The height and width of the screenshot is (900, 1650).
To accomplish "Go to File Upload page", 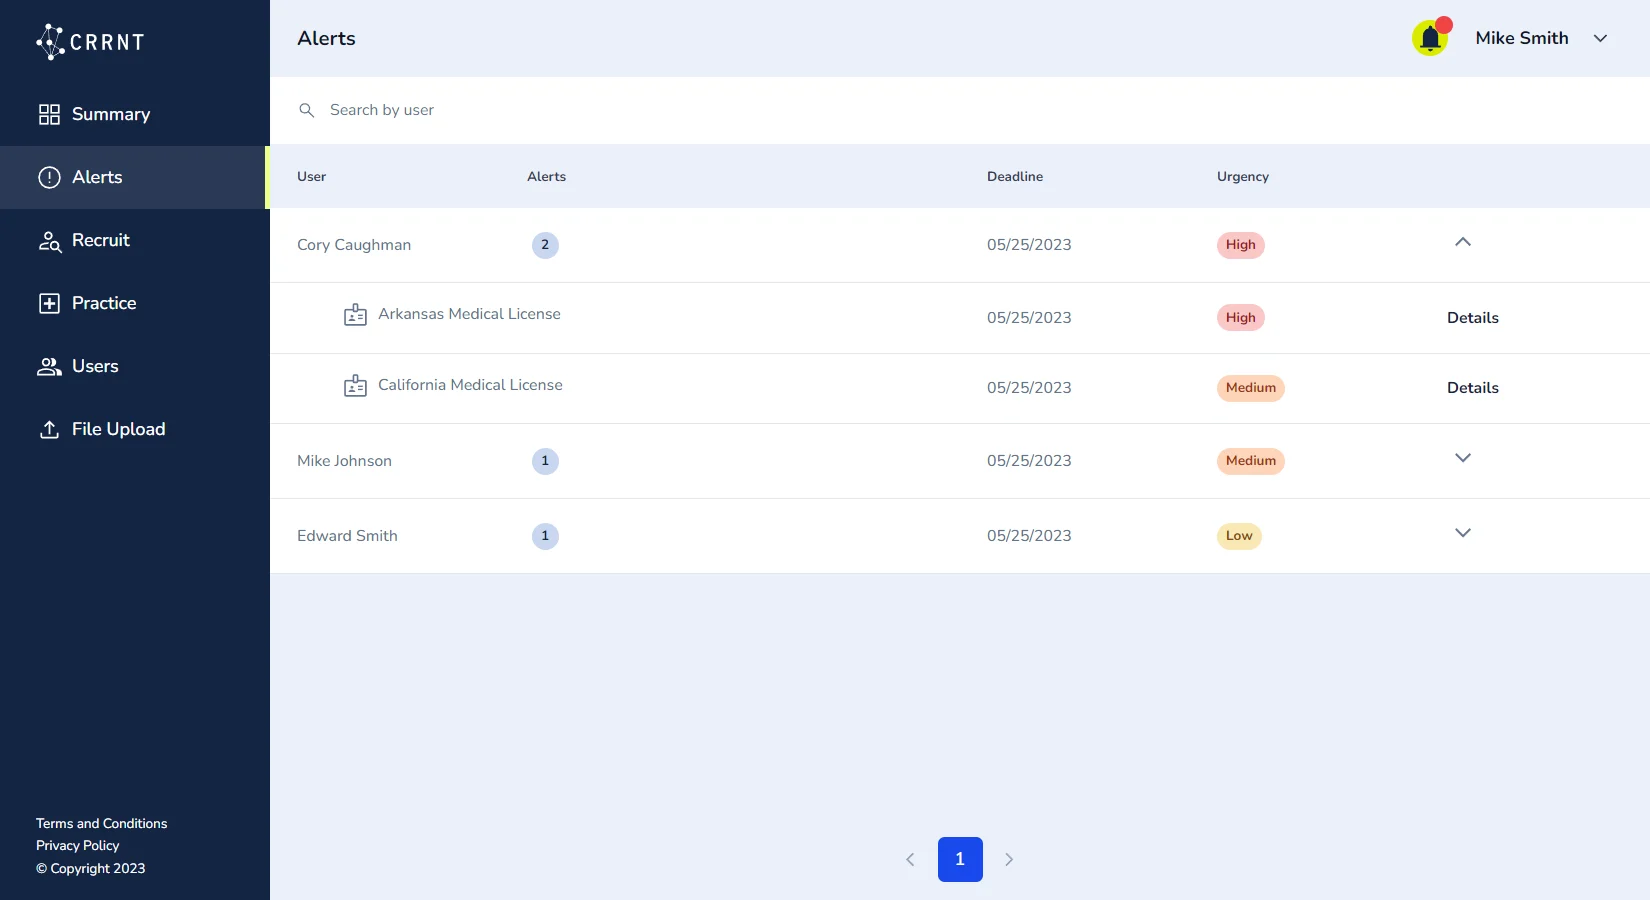I will click(x=118, y=429).
